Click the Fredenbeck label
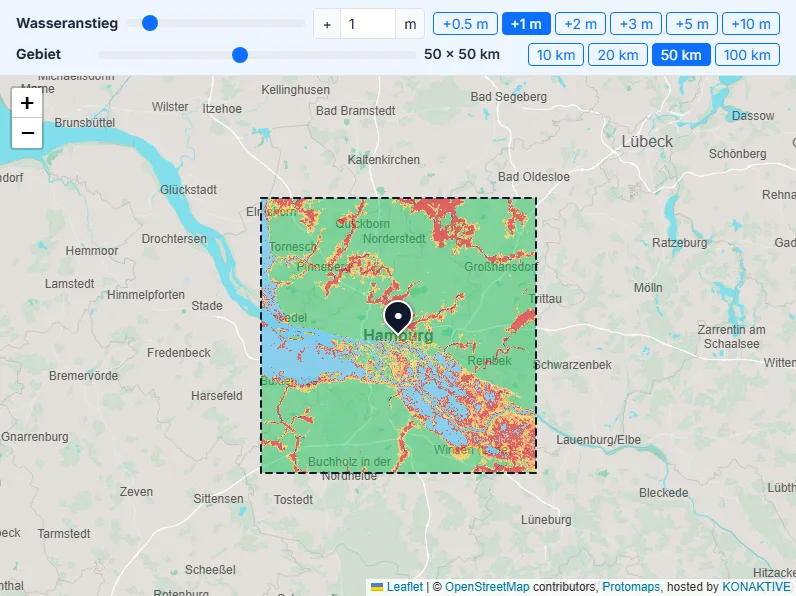The image size is (796, 596). pos(179,353)
